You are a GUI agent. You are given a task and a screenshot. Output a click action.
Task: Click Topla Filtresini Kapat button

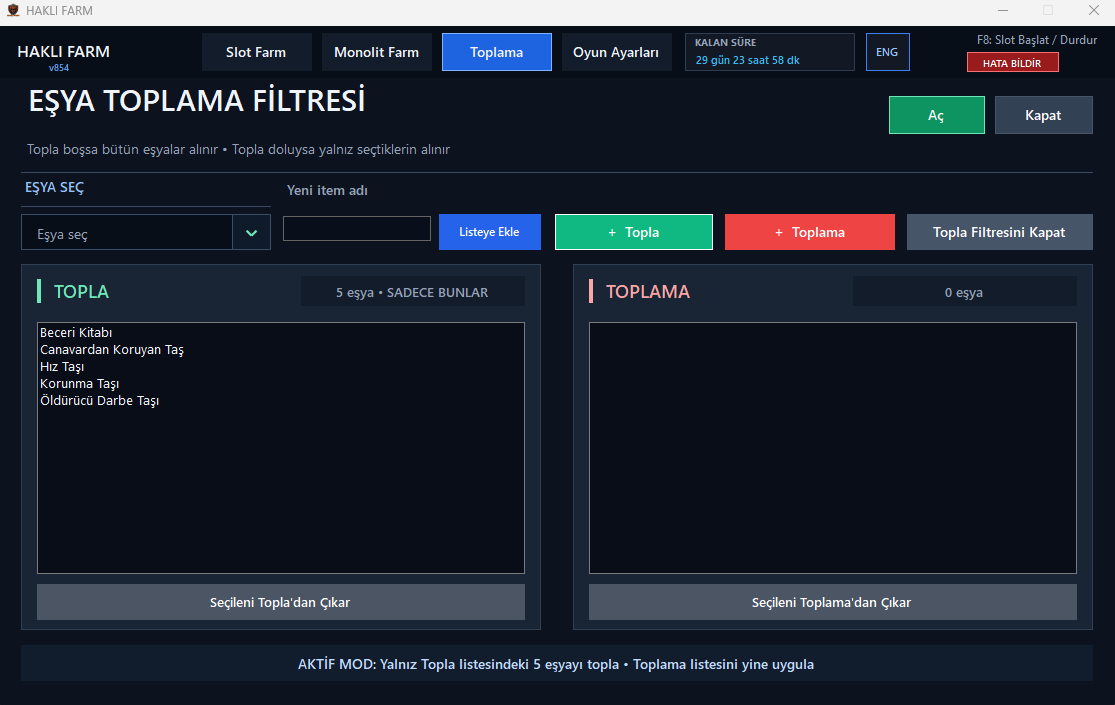tap(999, 232)
